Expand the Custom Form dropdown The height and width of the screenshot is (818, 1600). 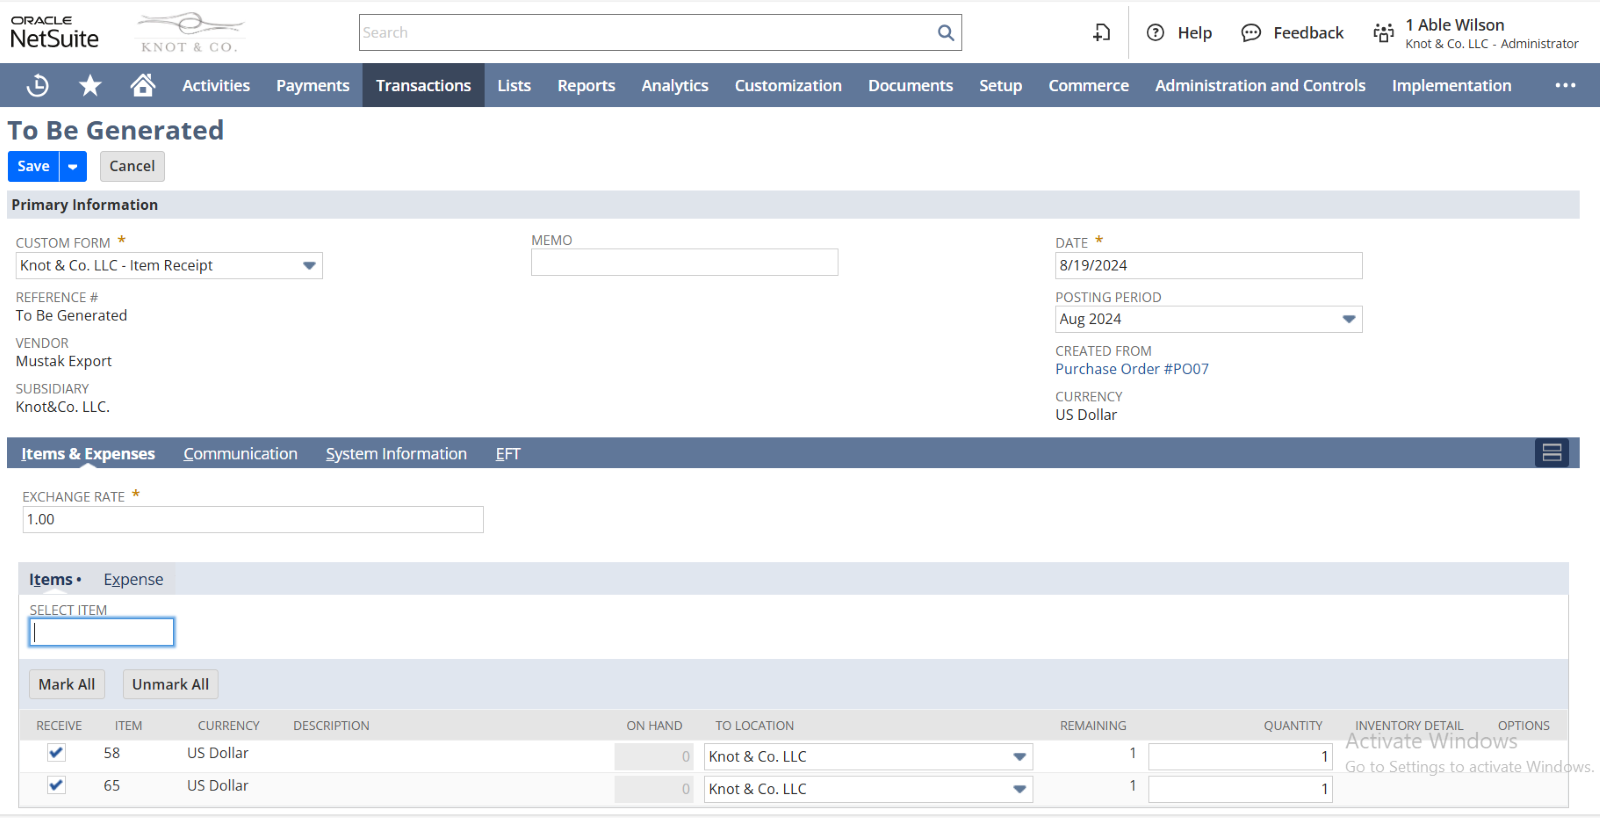309,266
